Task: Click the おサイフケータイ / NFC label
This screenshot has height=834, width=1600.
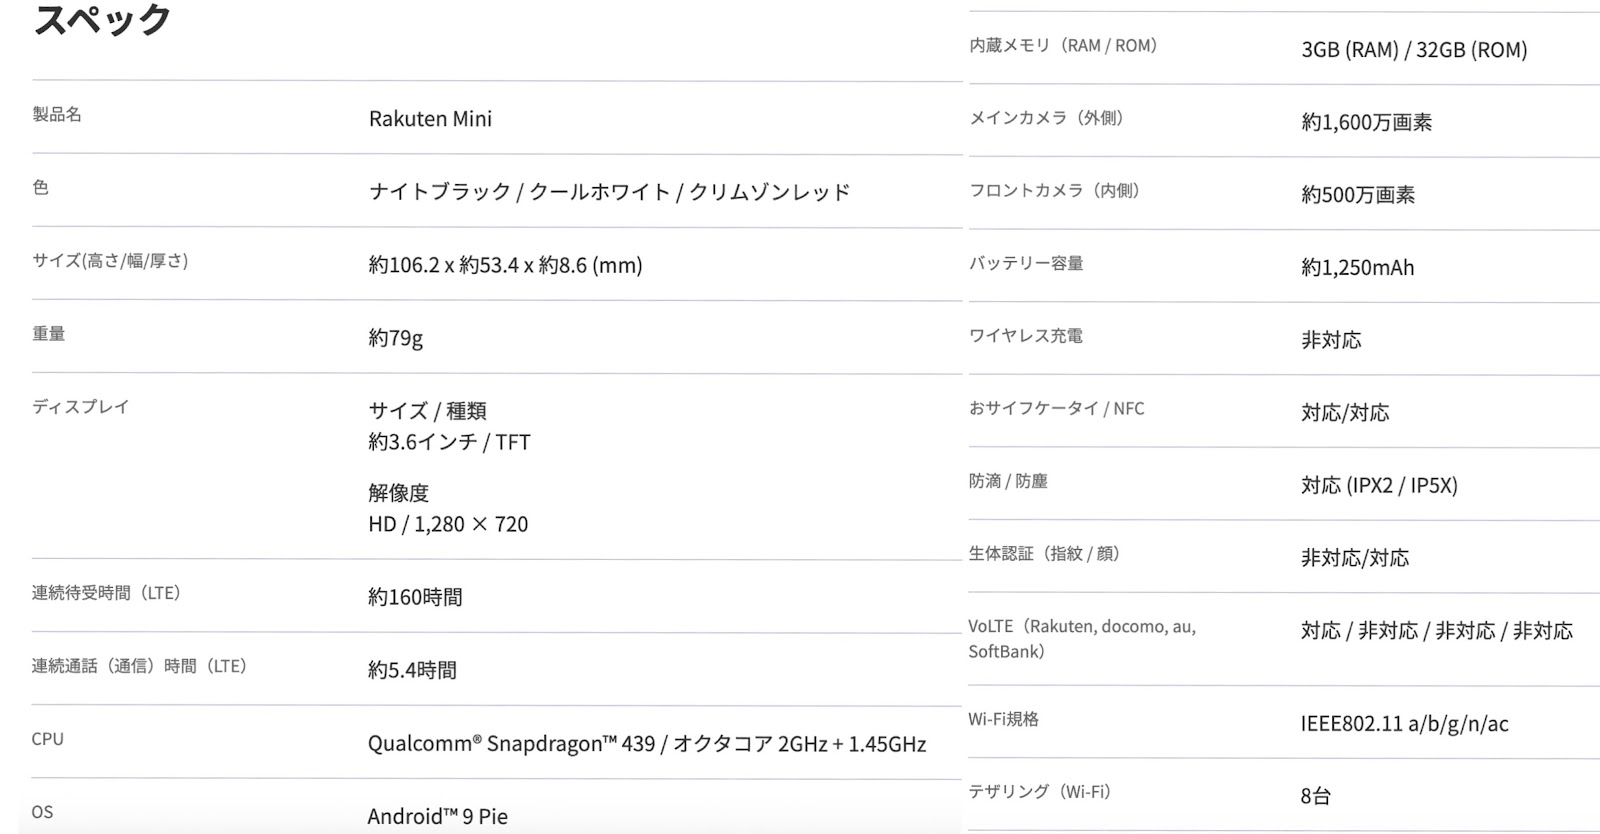Action: point(1057,409)
